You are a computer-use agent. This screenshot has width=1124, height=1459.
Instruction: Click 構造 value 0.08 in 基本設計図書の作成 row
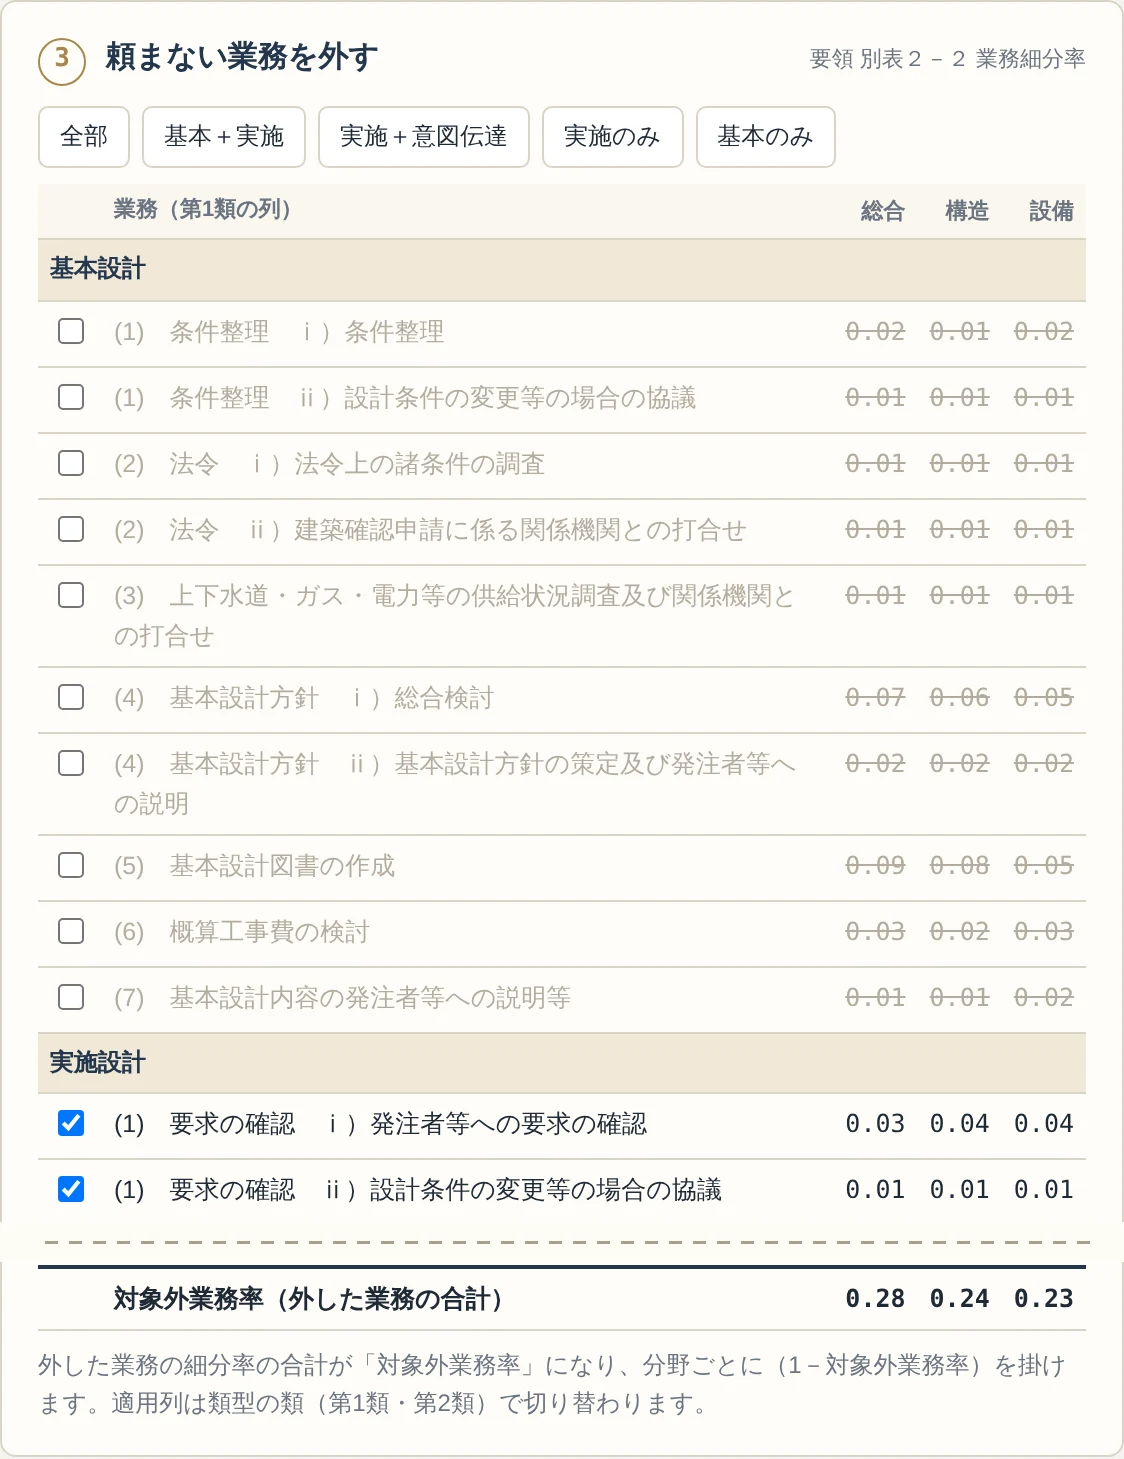click(x=959, y=865)
